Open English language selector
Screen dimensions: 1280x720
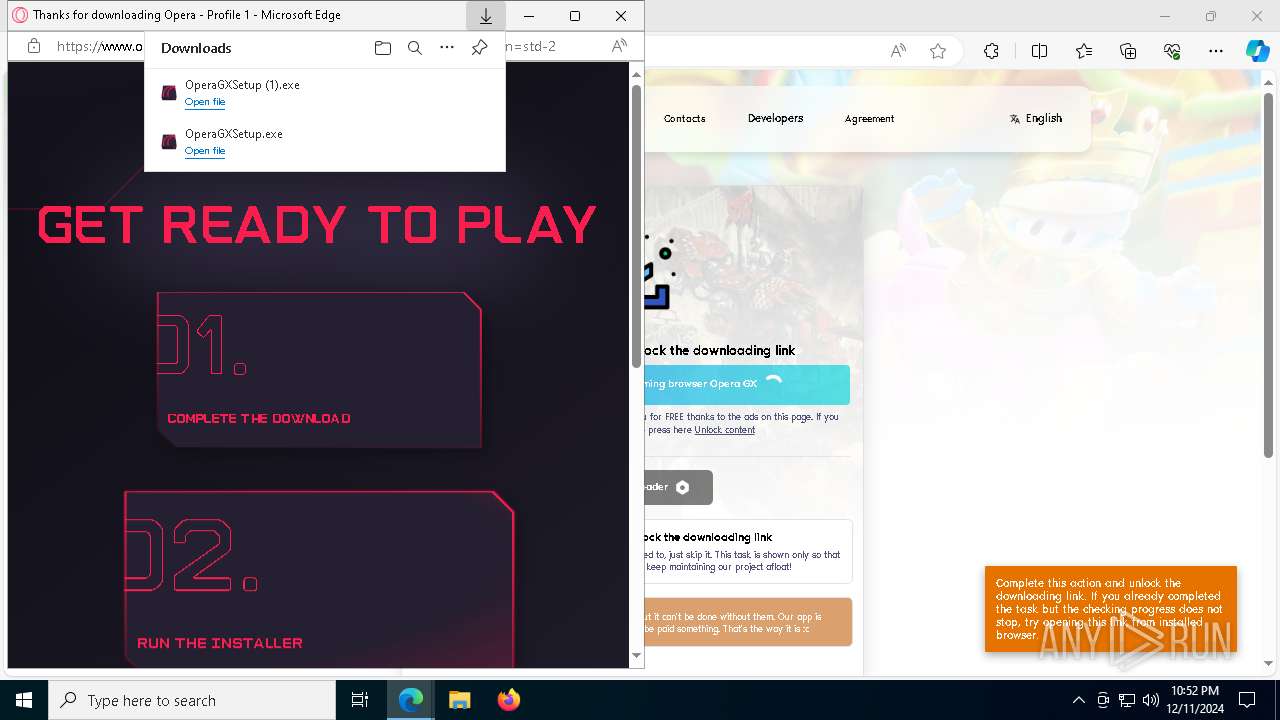[1036, 118]
